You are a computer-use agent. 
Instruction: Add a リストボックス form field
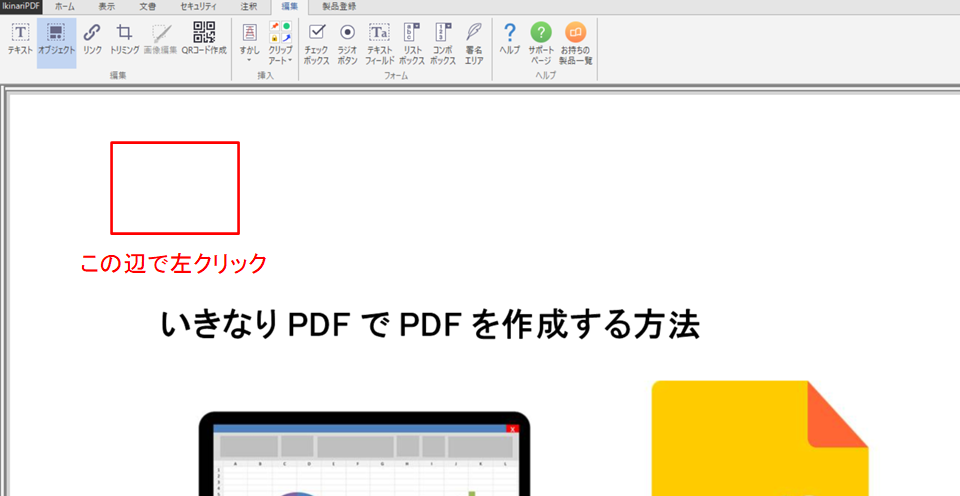click(x=412, y=43)
